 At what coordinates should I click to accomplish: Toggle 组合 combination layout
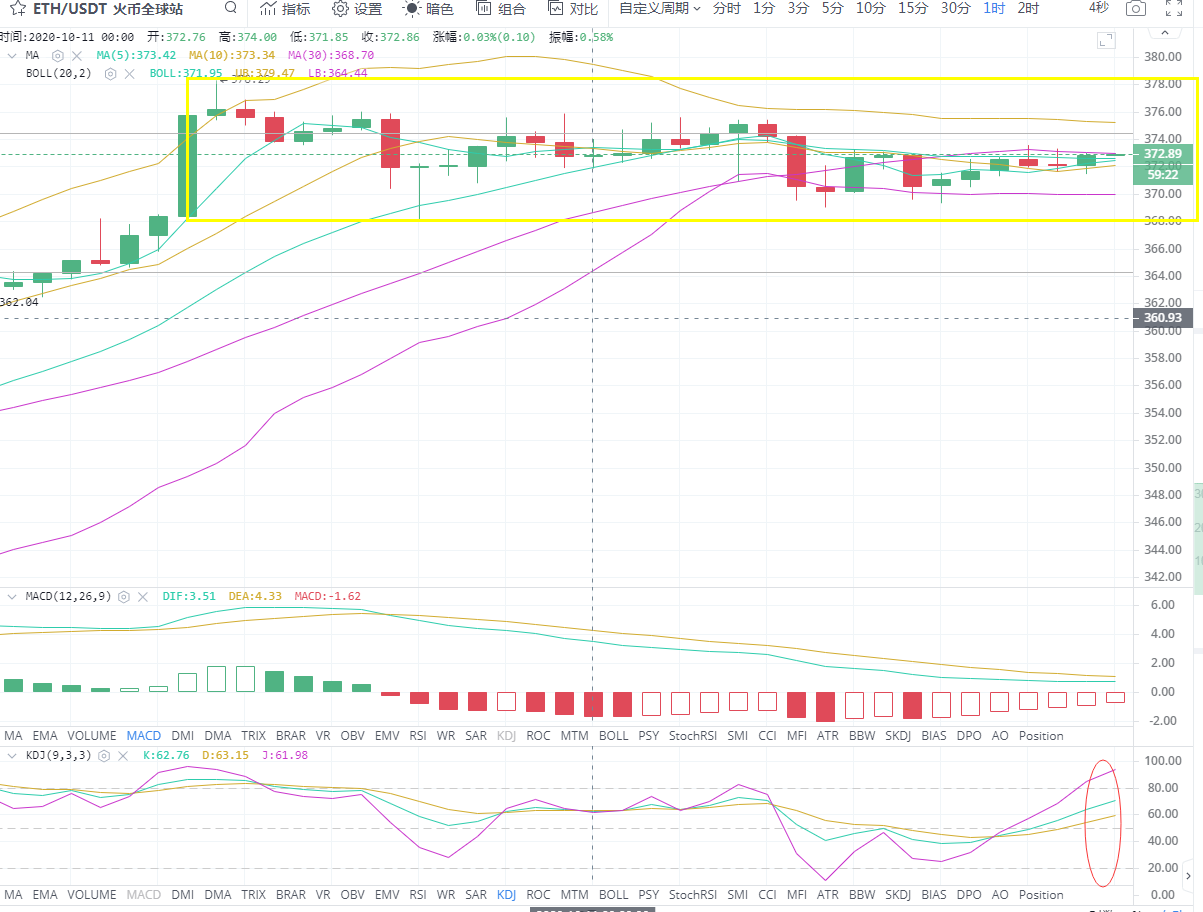point(500,9)
